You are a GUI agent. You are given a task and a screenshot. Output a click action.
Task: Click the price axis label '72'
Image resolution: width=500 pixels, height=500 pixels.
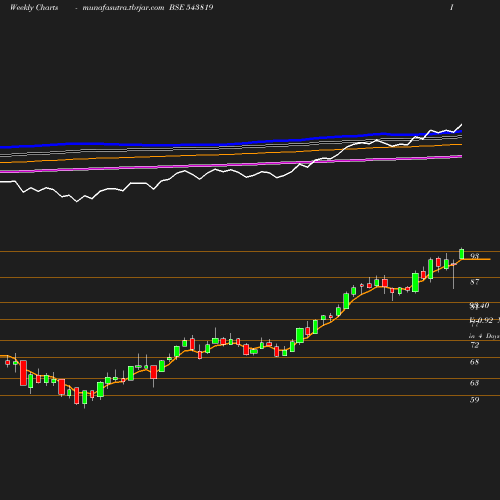pyautogui.click(x=475, y=345)
